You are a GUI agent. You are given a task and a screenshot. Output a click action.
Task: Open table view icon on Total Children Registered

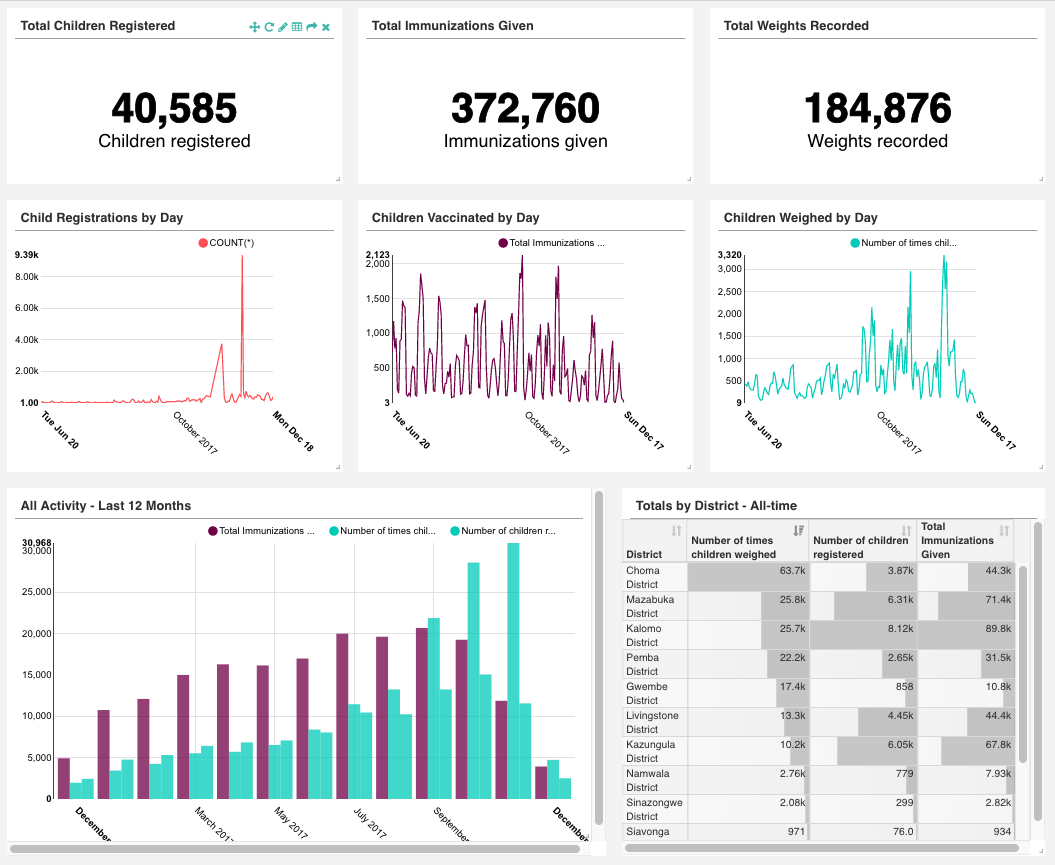(x=297, y=27)
